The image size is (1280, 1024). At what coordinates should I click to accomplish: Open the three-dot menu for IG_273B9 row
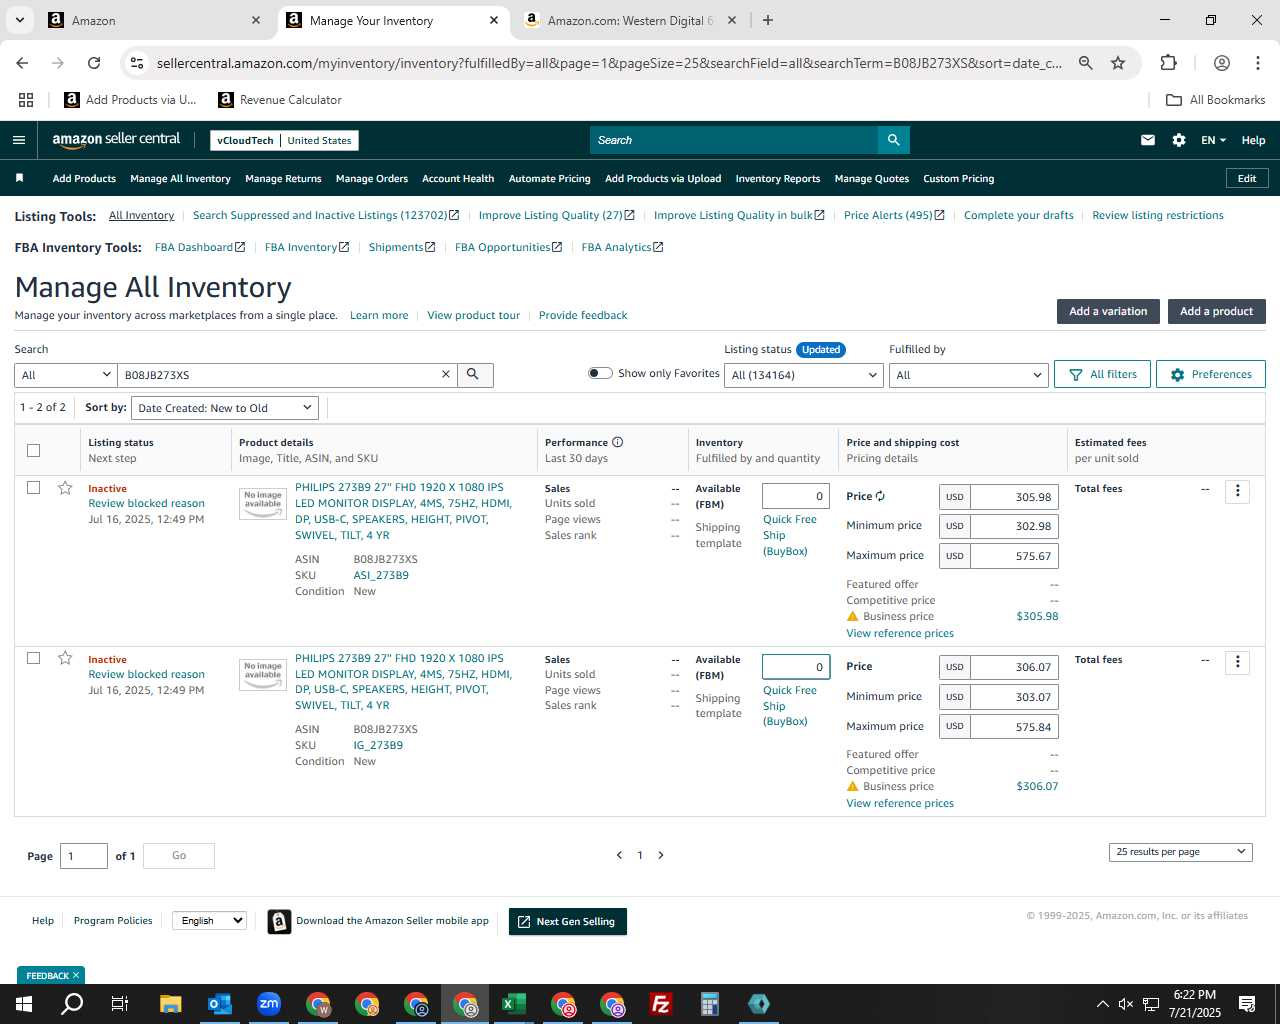tap(1237, 662)
